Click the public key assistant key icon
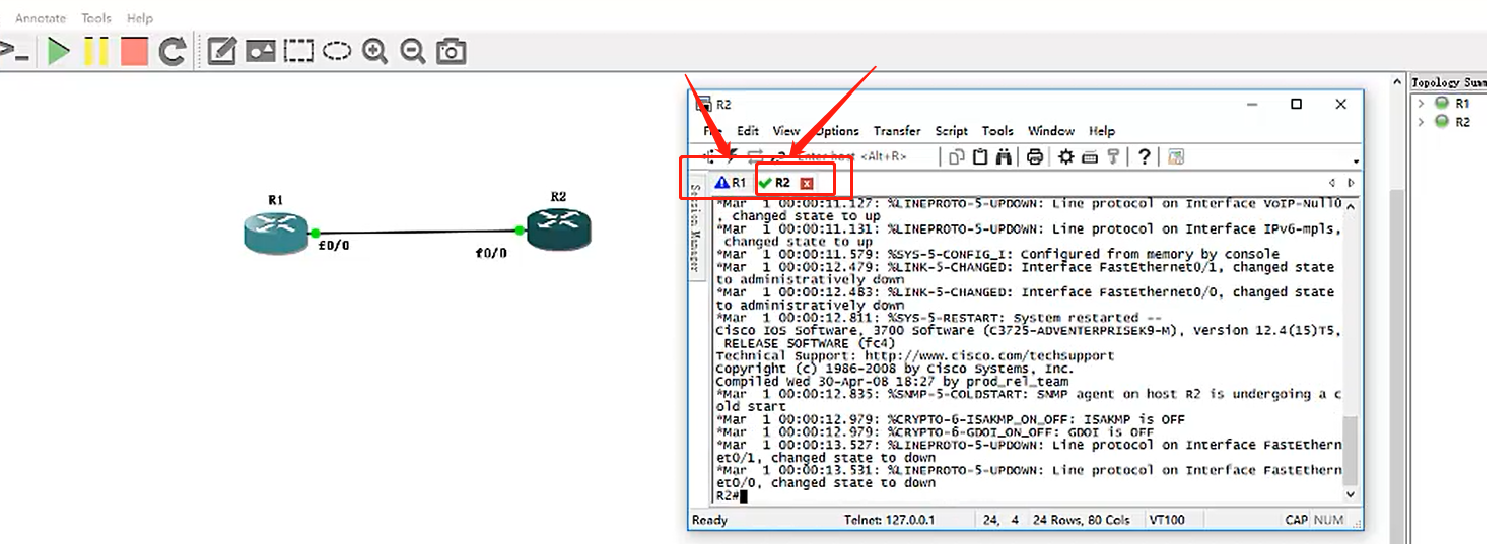 (x=1112, y=157)
